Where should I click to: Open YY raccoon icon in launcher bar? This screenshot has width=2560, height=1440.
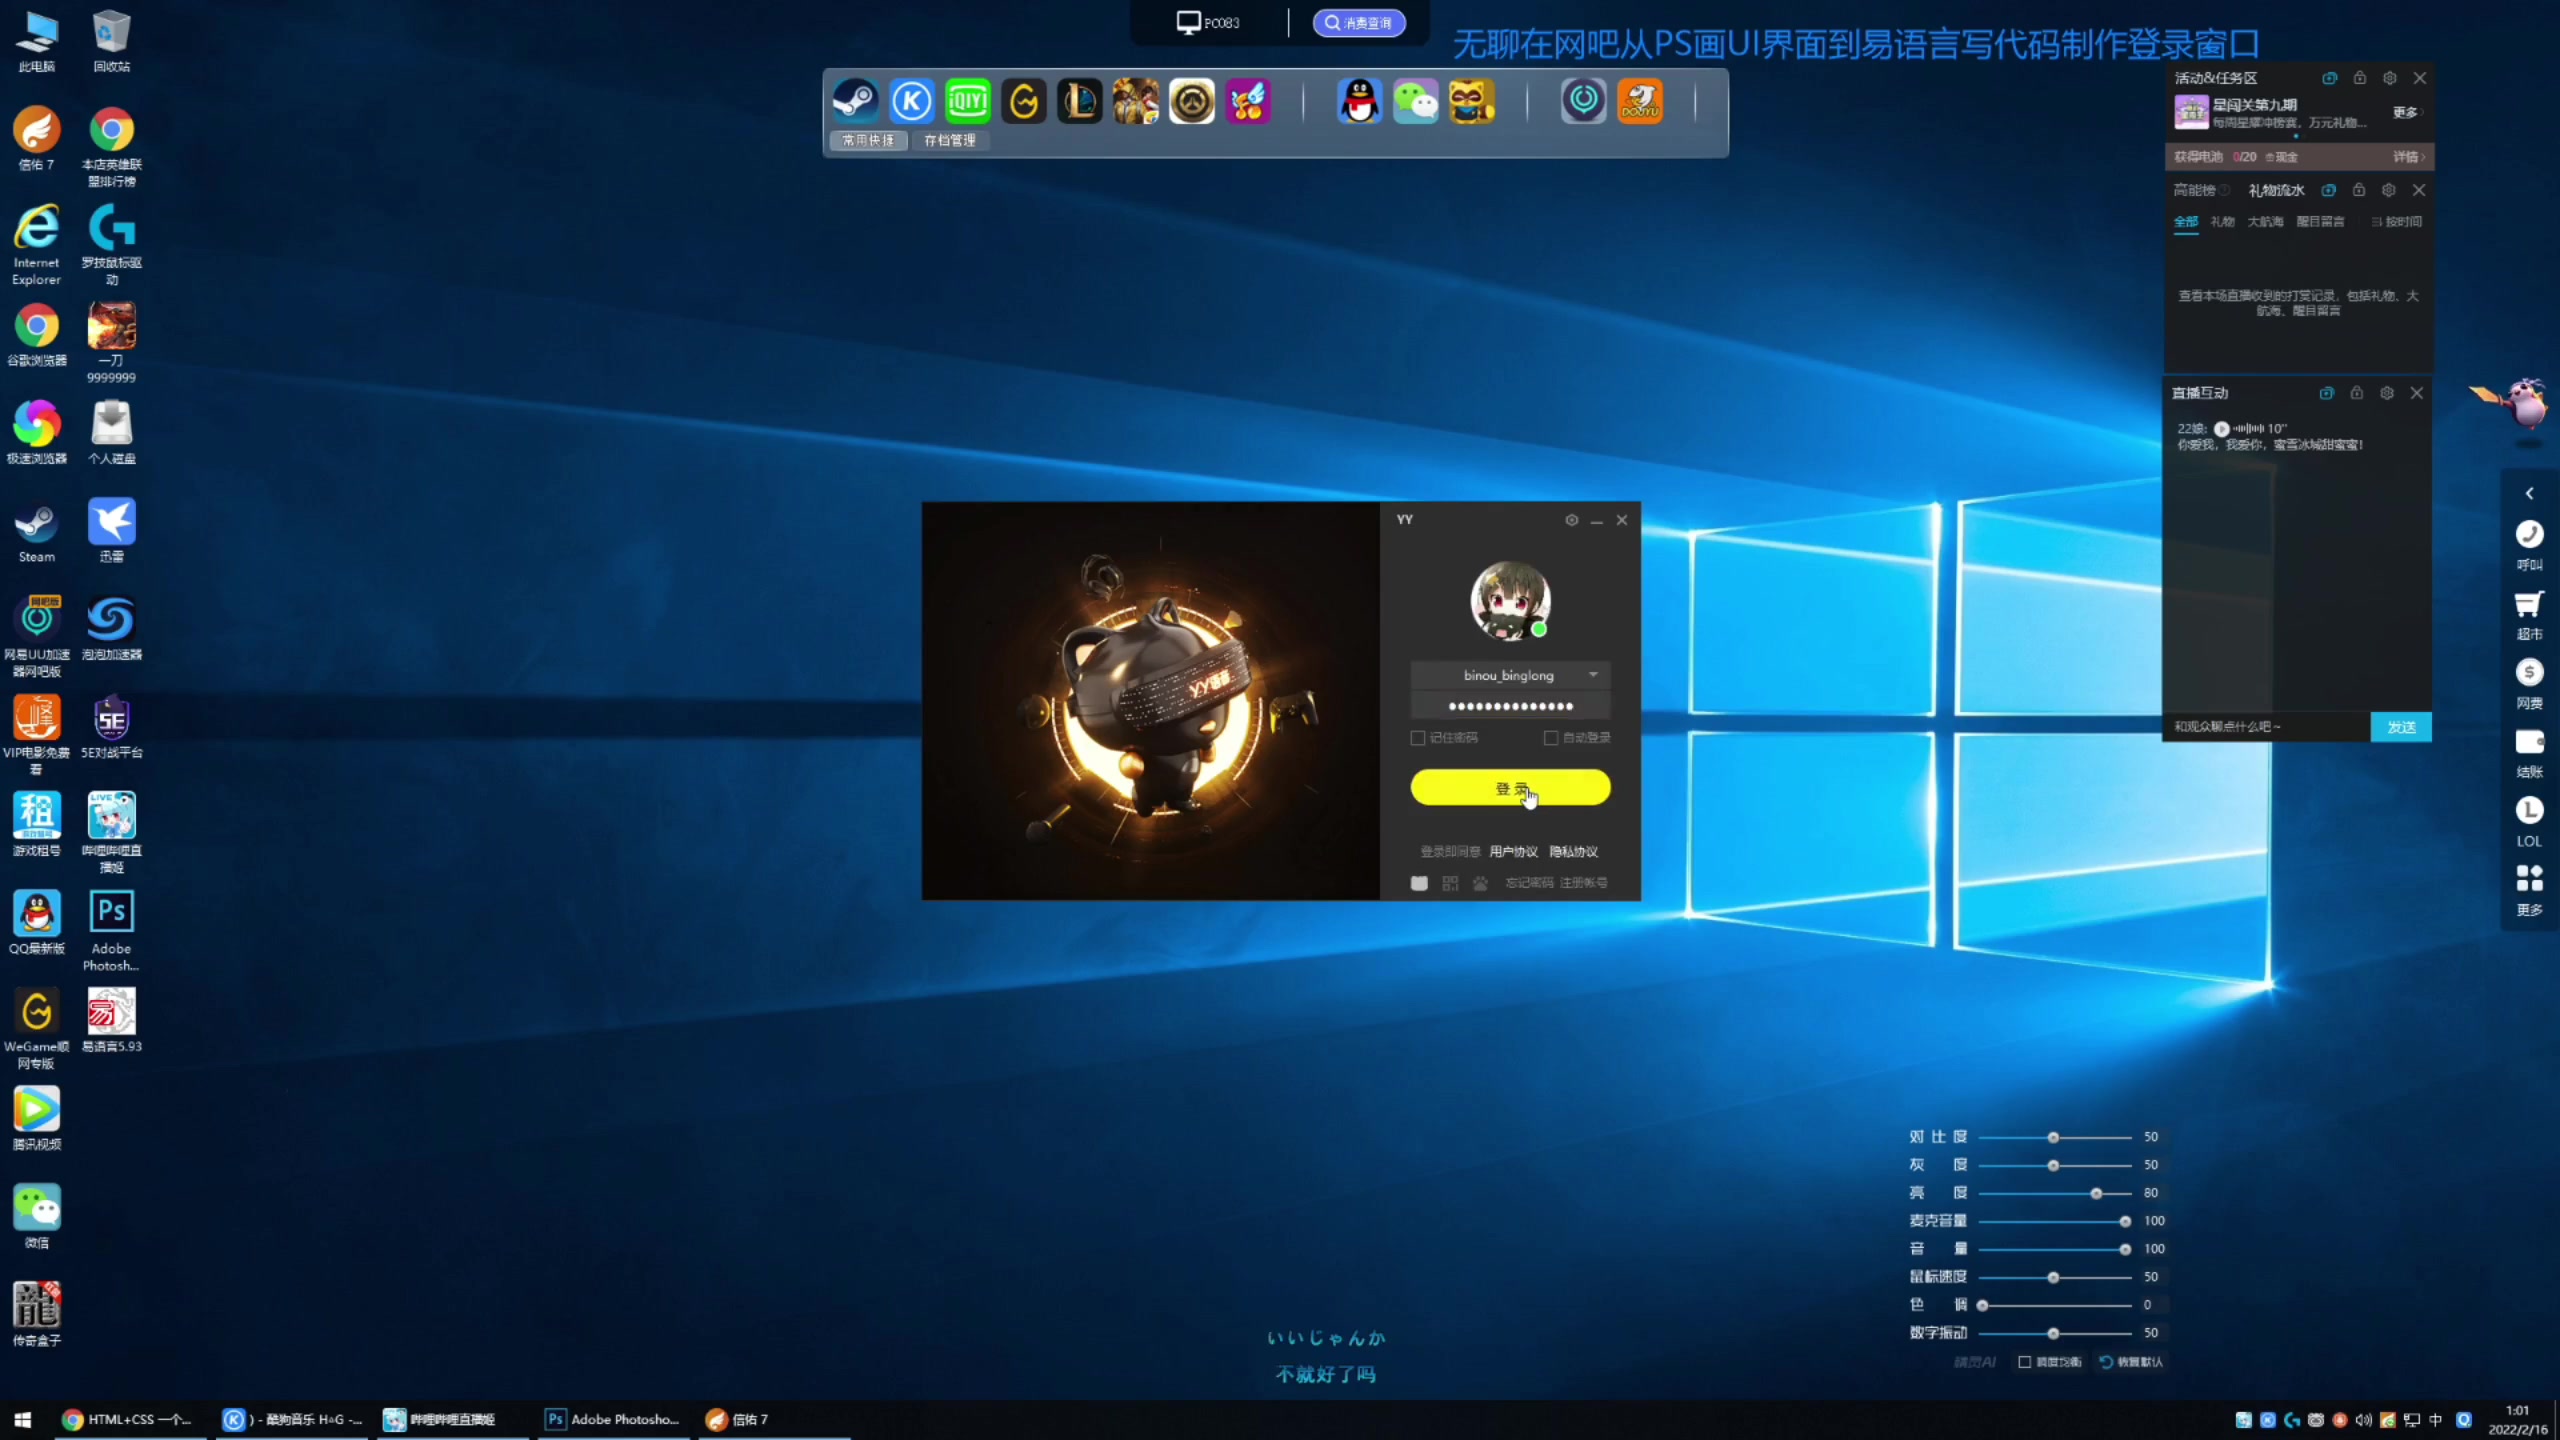(1472, 101)
